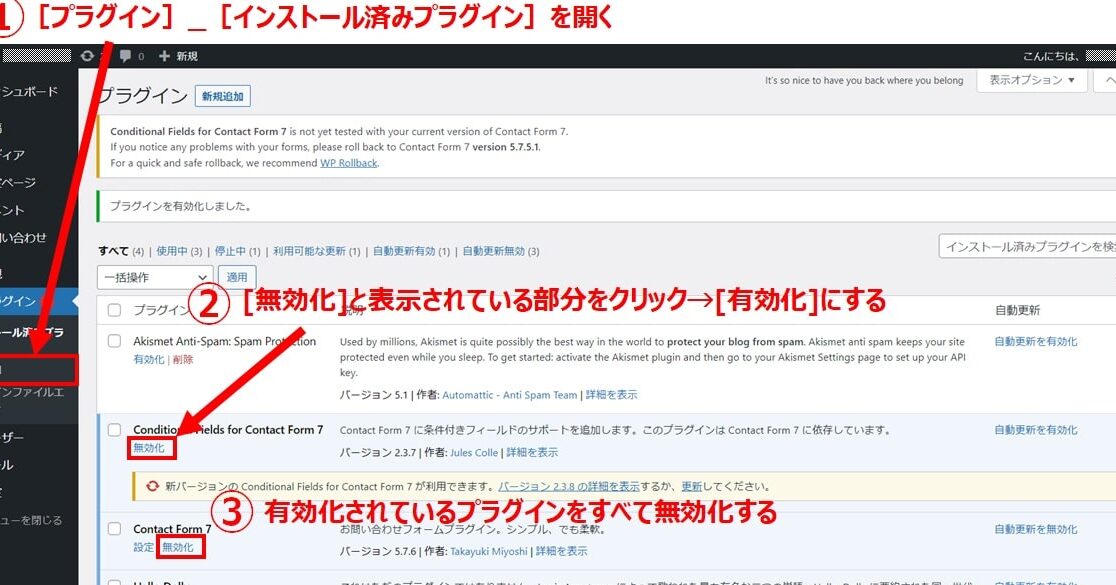Open comments bubble icon in admin bar

point(126,56)
